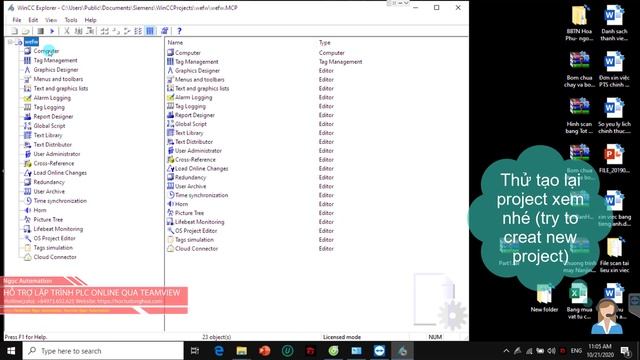This screenshot has width=640, height=360.
Task: Select Cloud Connector in the left tree
Action: (55, 257)
